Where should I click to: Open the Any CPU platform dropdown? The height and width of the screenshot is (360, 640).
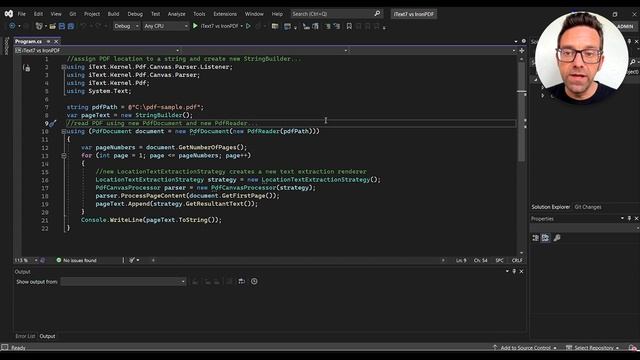pos(166,26)
